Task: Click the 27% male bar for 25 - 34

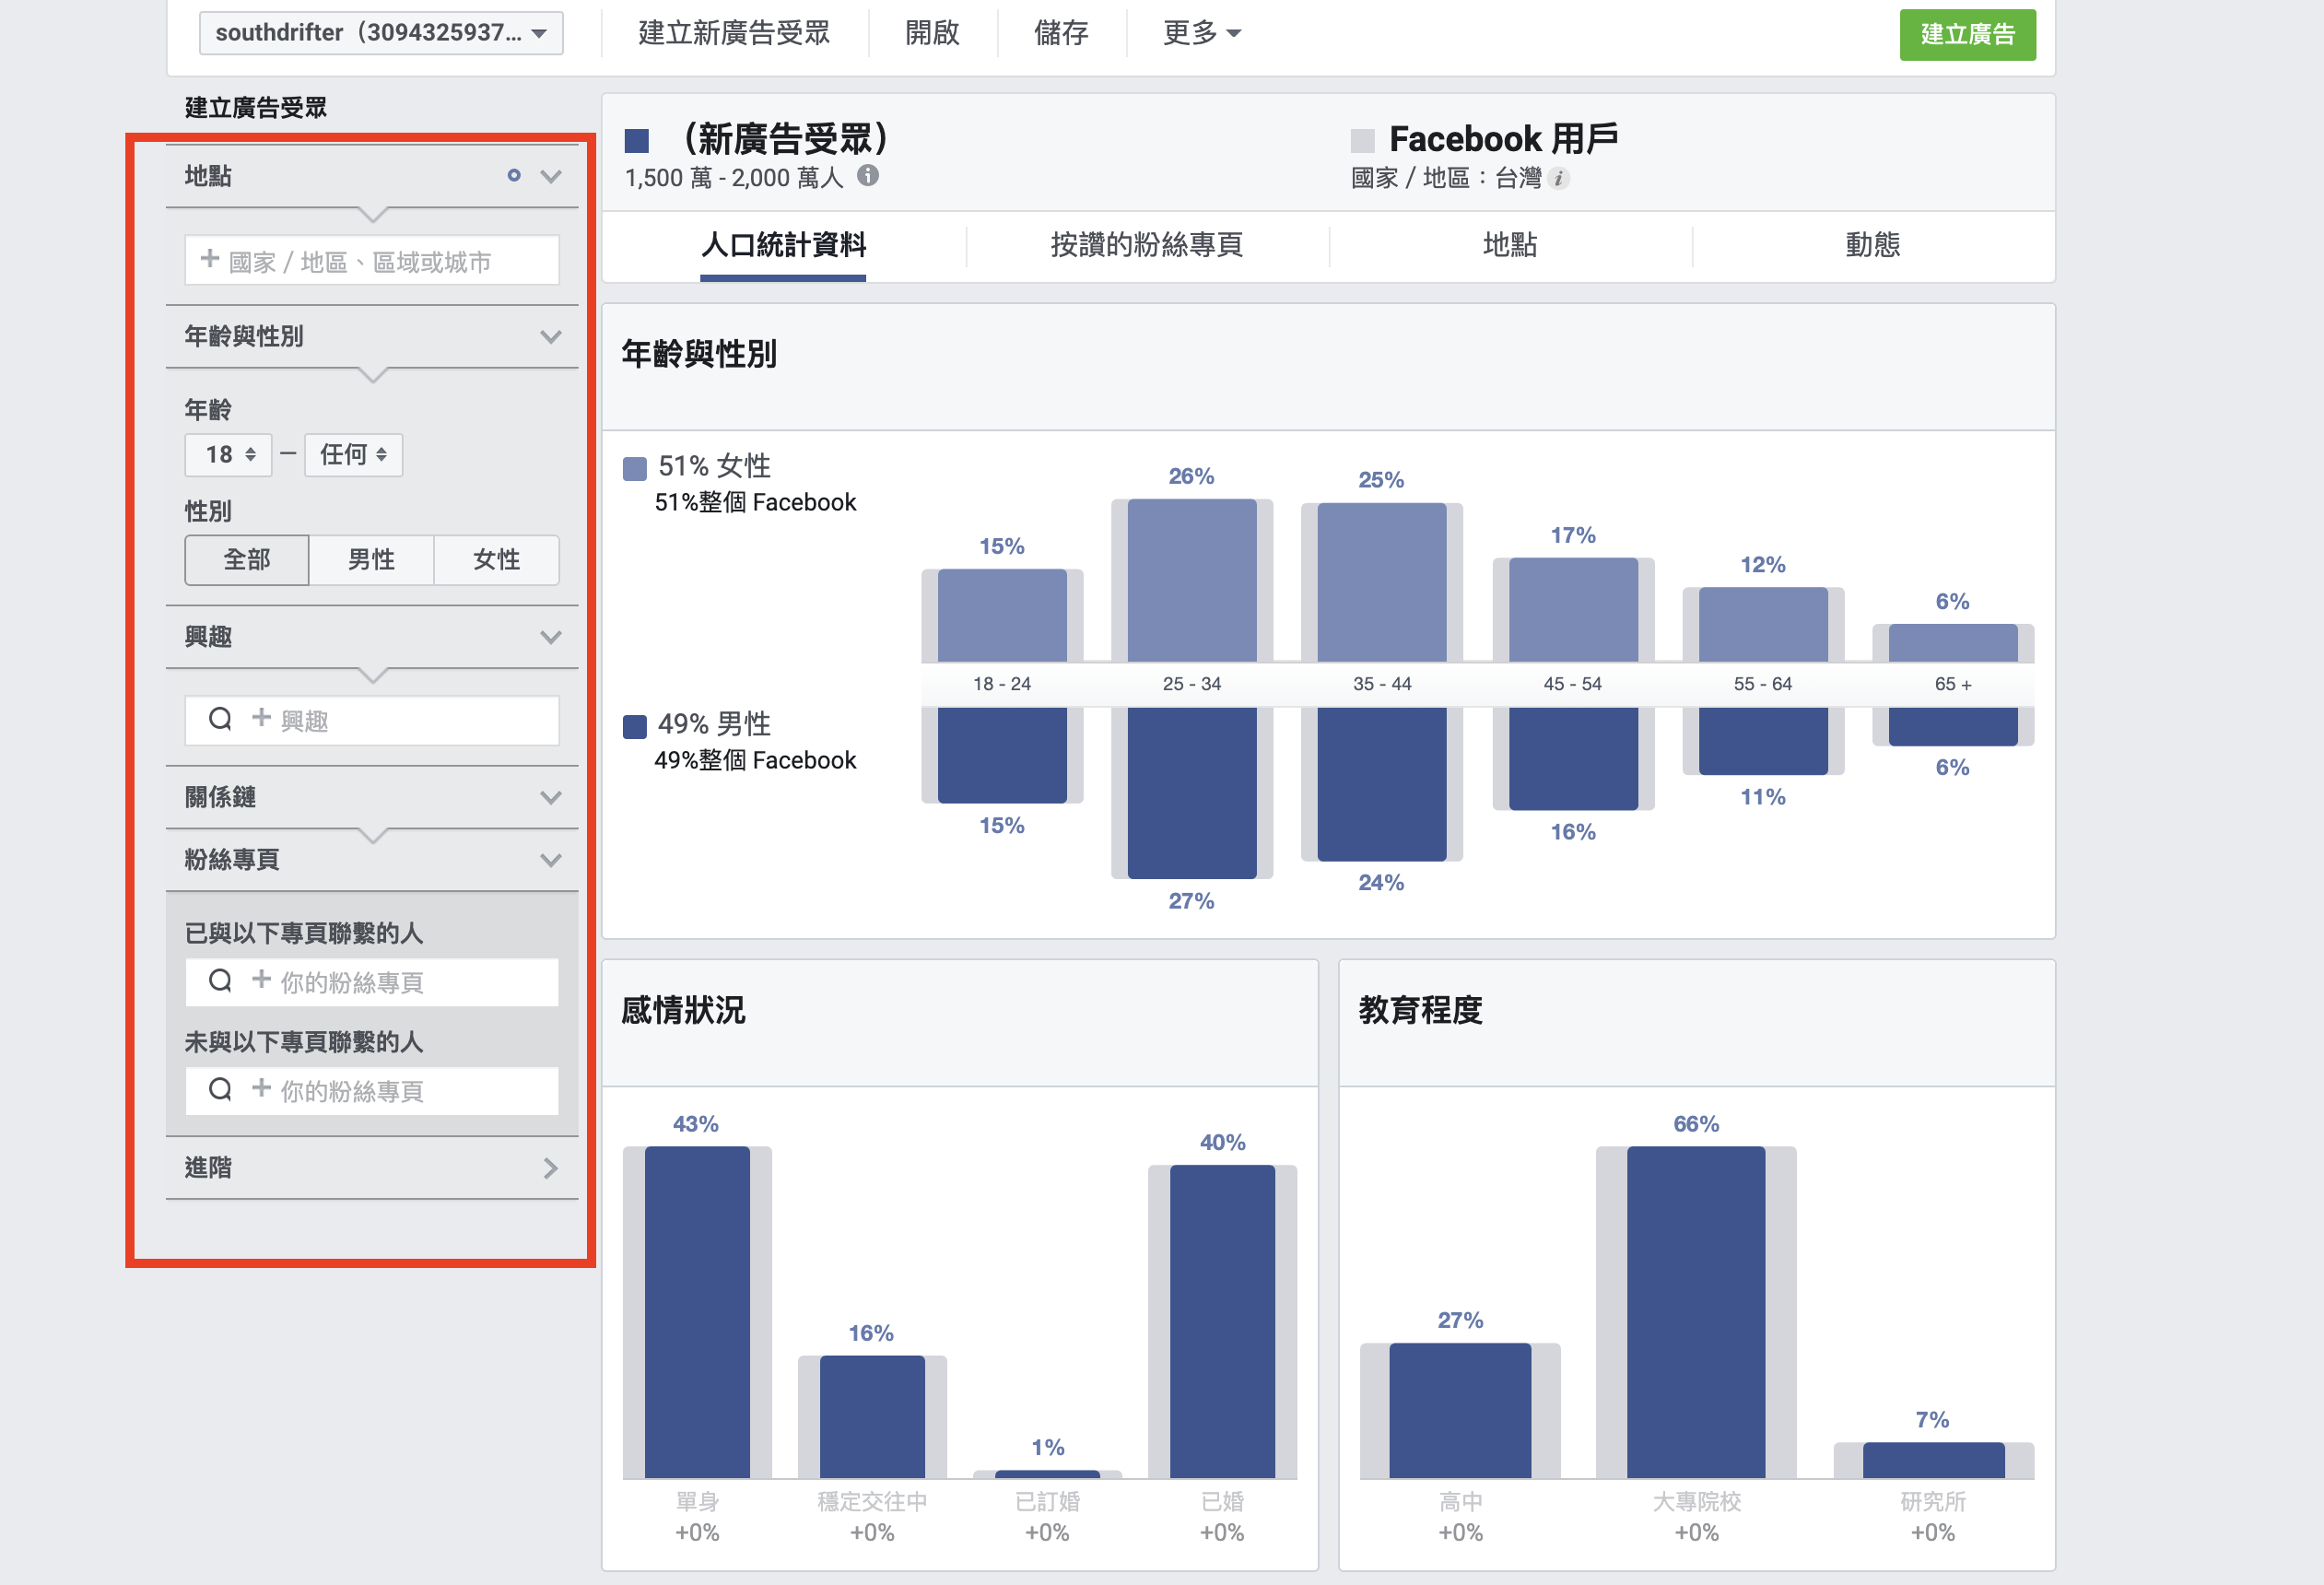Action: click(1192, 793)
